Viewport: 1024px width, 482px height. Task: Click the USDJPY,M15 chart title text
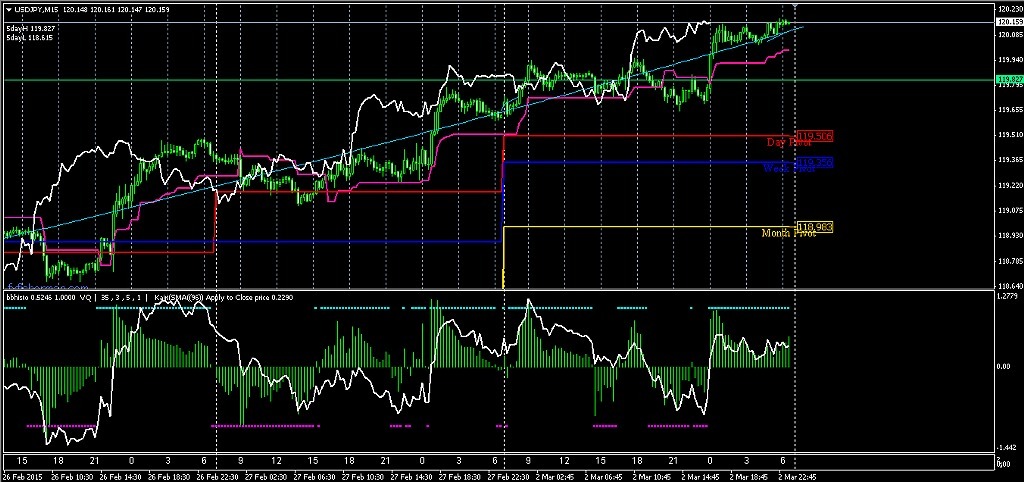tap(35, 9)
